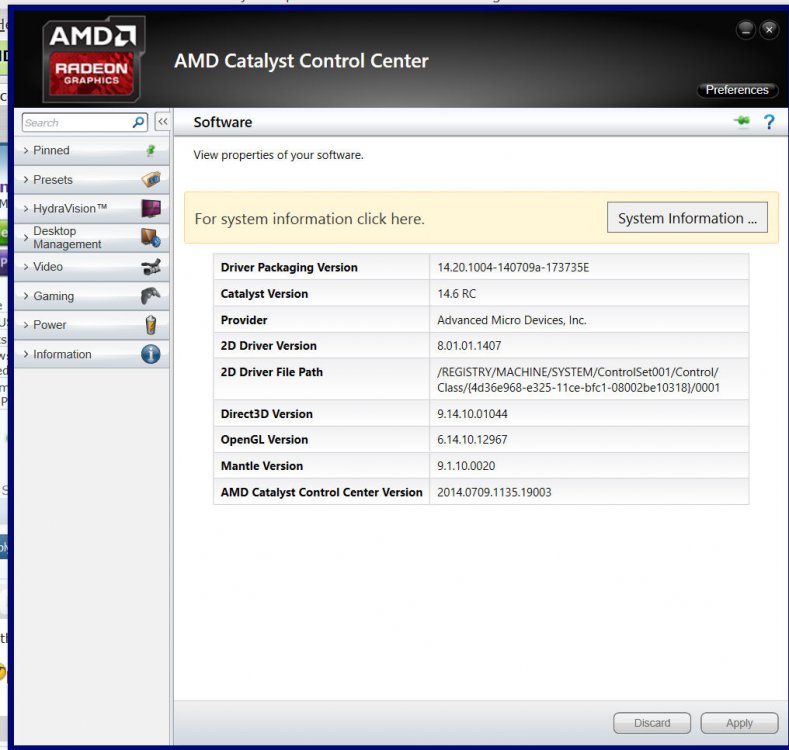Screen dimensions: 789x750
Task: Click the Desktop Management icon
Action: click(150, 237)
